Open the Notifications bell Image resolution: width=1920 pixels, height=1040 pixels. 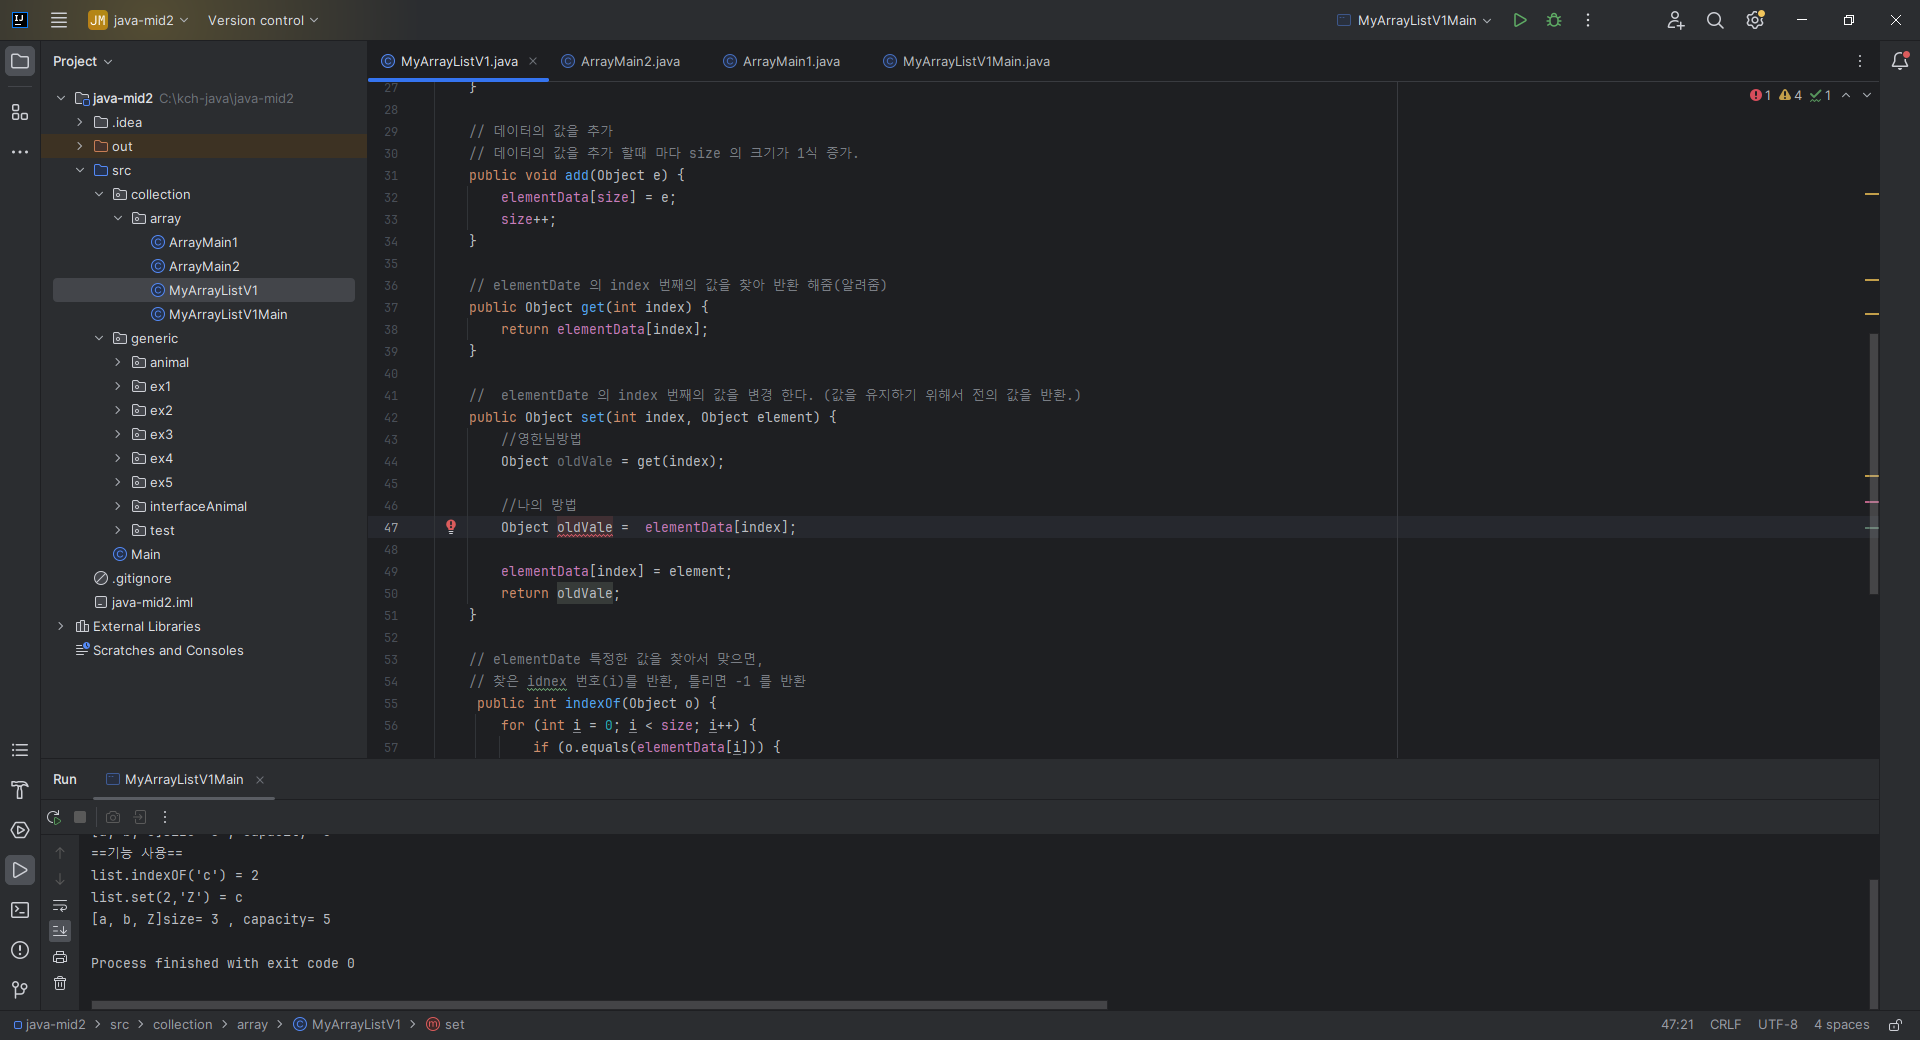pyautogui.click(x=1900, y=61)
